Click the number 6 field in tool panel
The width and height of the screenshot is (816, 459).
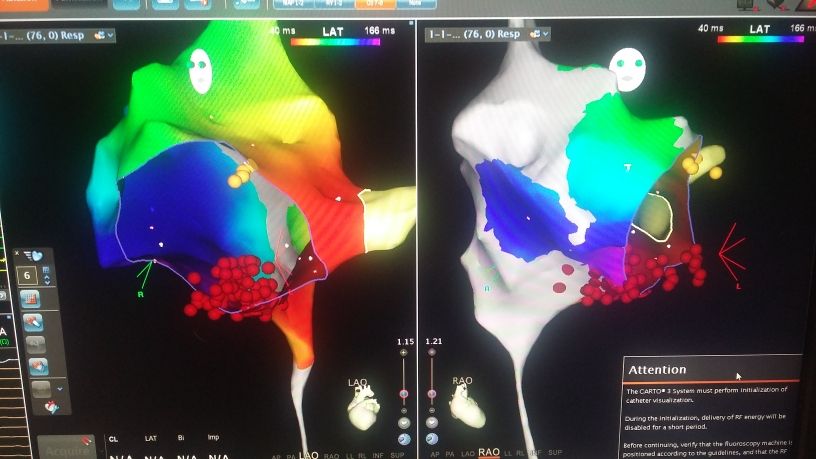(27, 276)
